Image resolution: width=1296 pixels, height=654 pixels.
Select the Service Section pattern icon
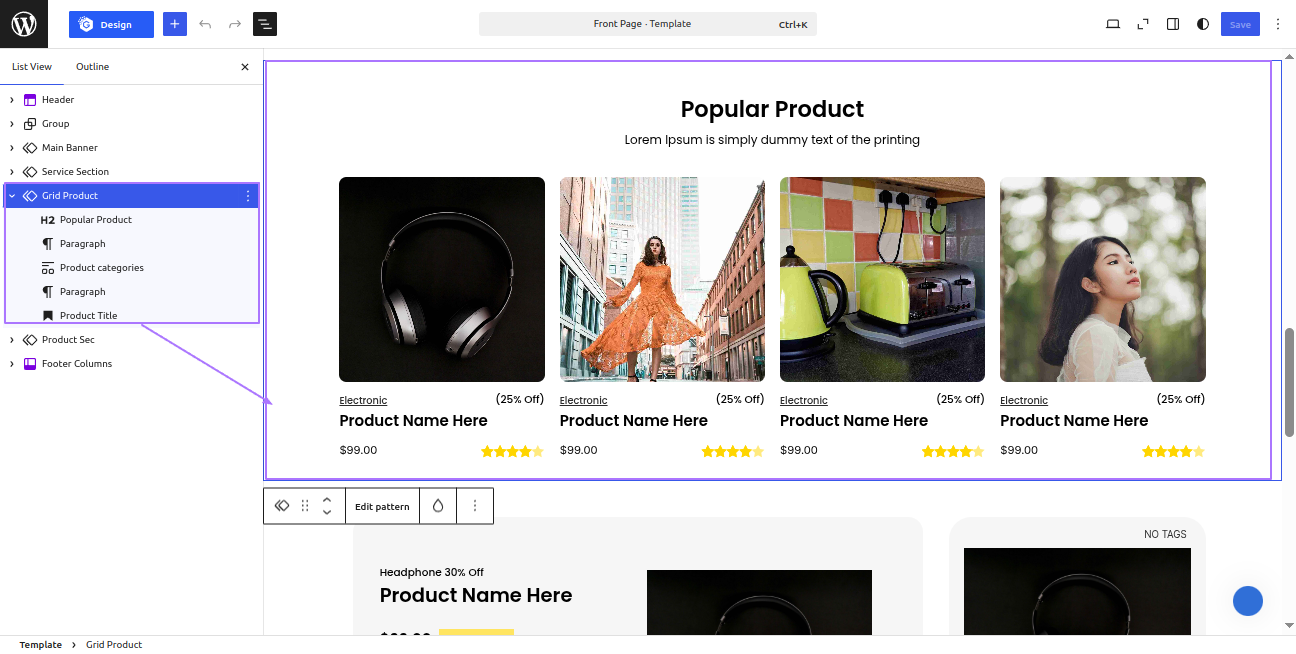(x=30, y=172)
